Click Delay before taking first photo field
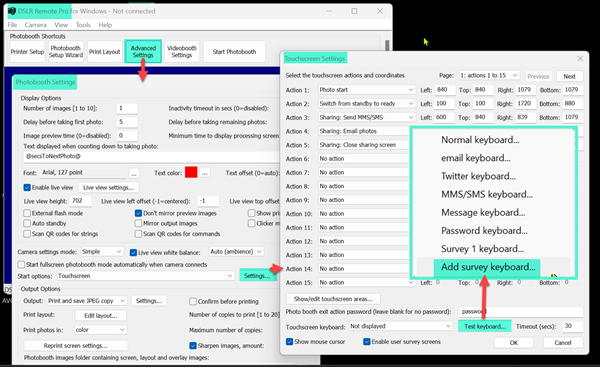Image resolution: width=600 pixels, height=367 pixels. 127,122
